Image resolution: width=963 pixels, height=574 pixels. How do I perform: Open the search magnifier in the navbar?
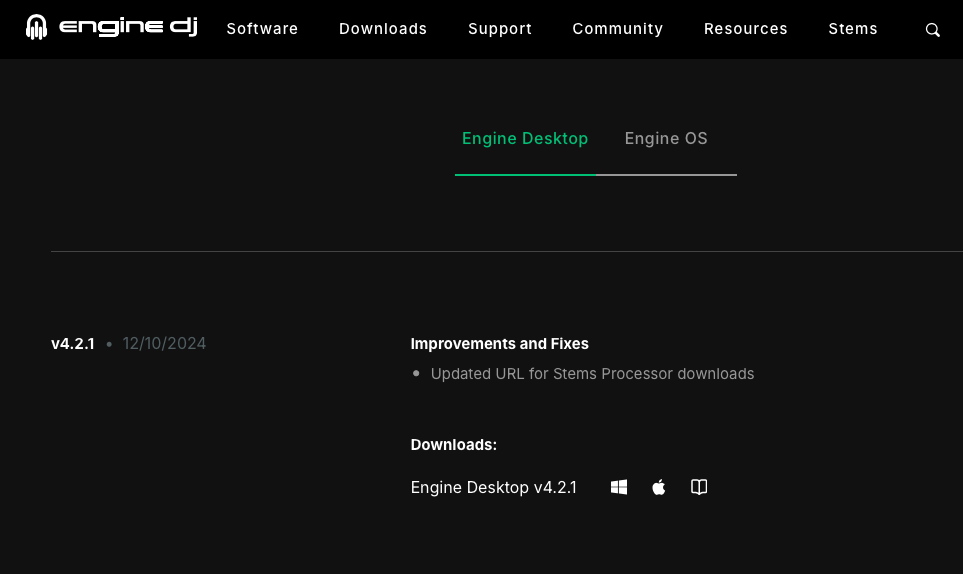932,29
